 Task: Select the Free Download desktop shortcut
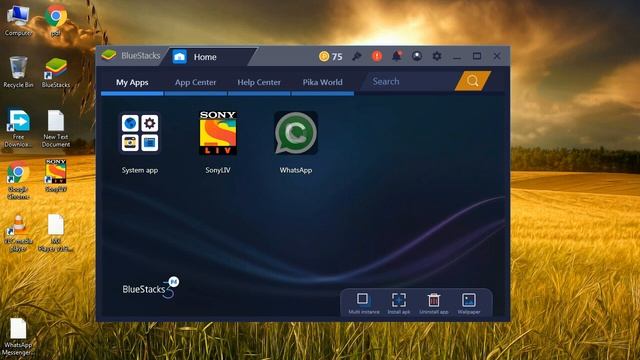coord(18,128)
